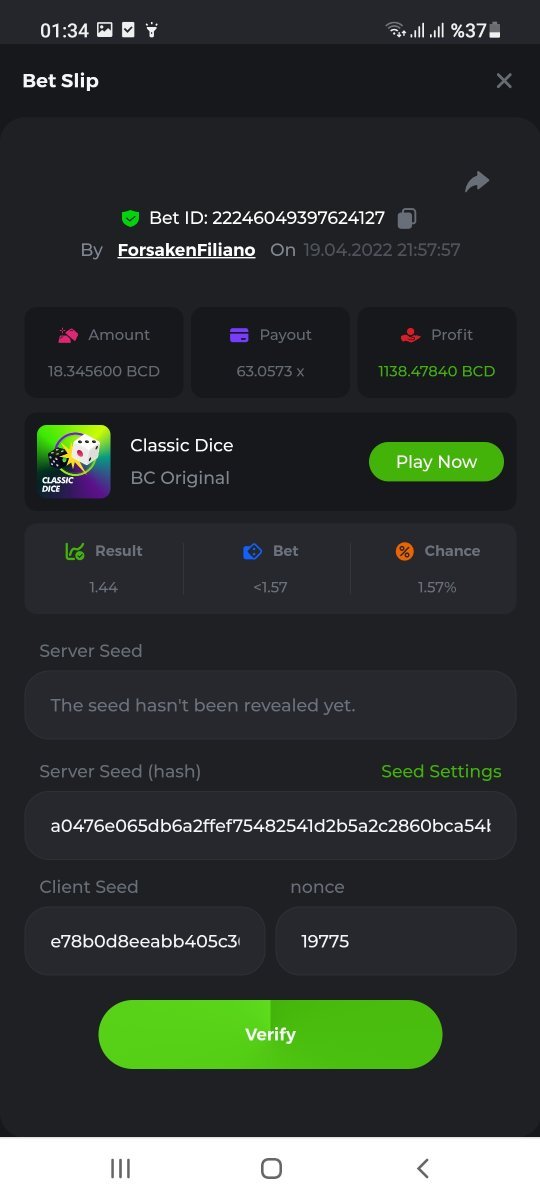This screenshot has width=540, height=1200.
Task: Select the Server Seed hash field
Action: pyautogui.click(x=270, y=826)
